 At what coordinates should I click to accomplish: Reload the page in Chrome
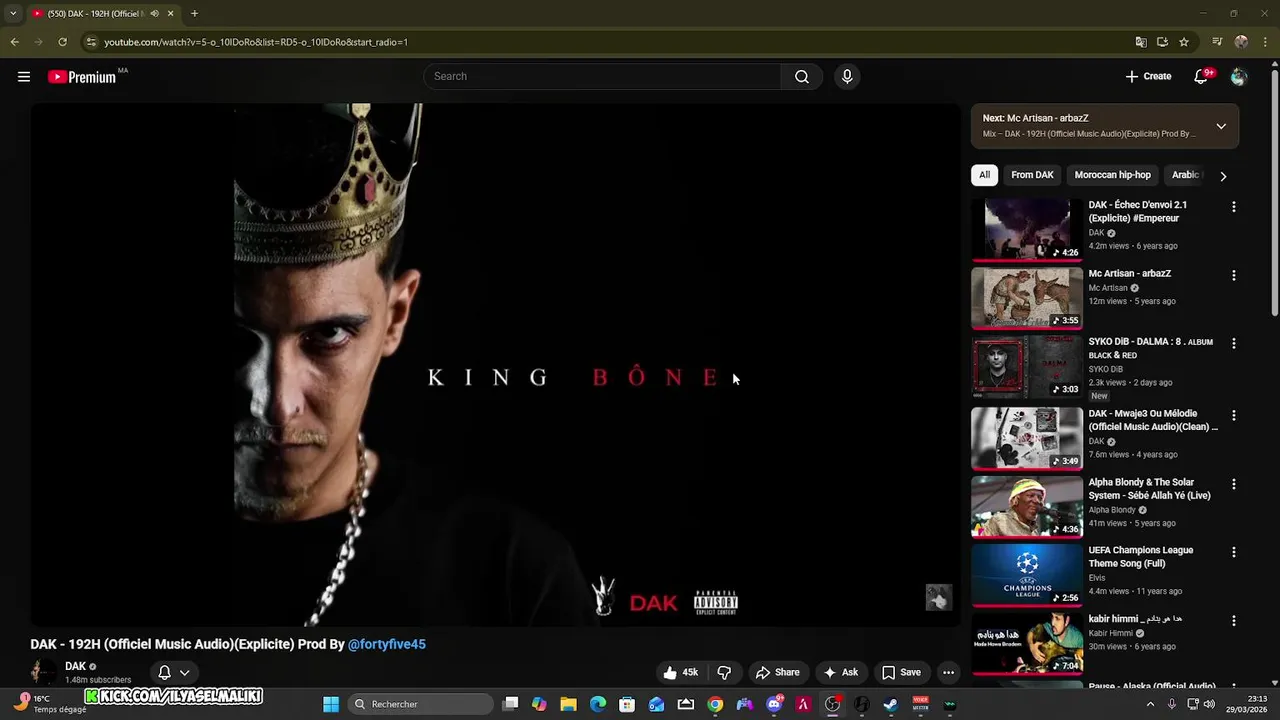[x=62, y=42]
